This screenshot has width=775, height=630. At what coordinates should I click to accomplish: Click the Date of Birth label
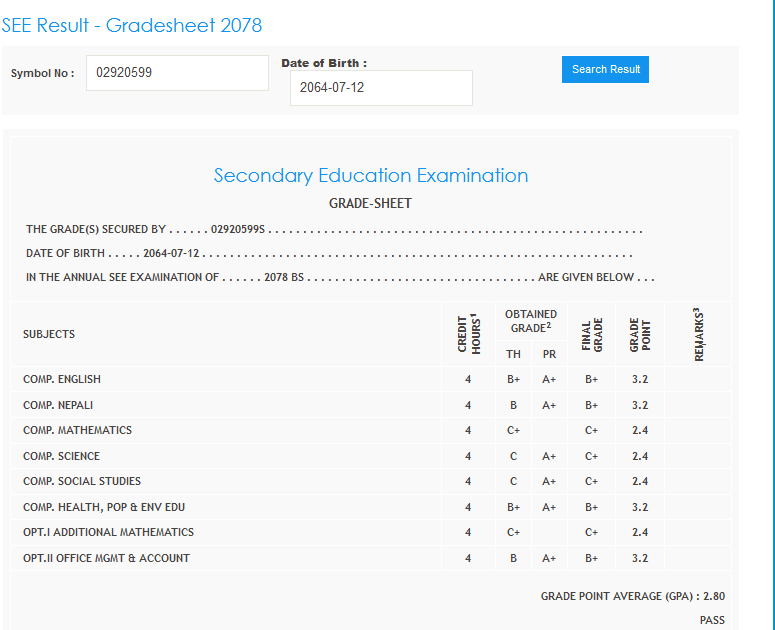(324, 63)
